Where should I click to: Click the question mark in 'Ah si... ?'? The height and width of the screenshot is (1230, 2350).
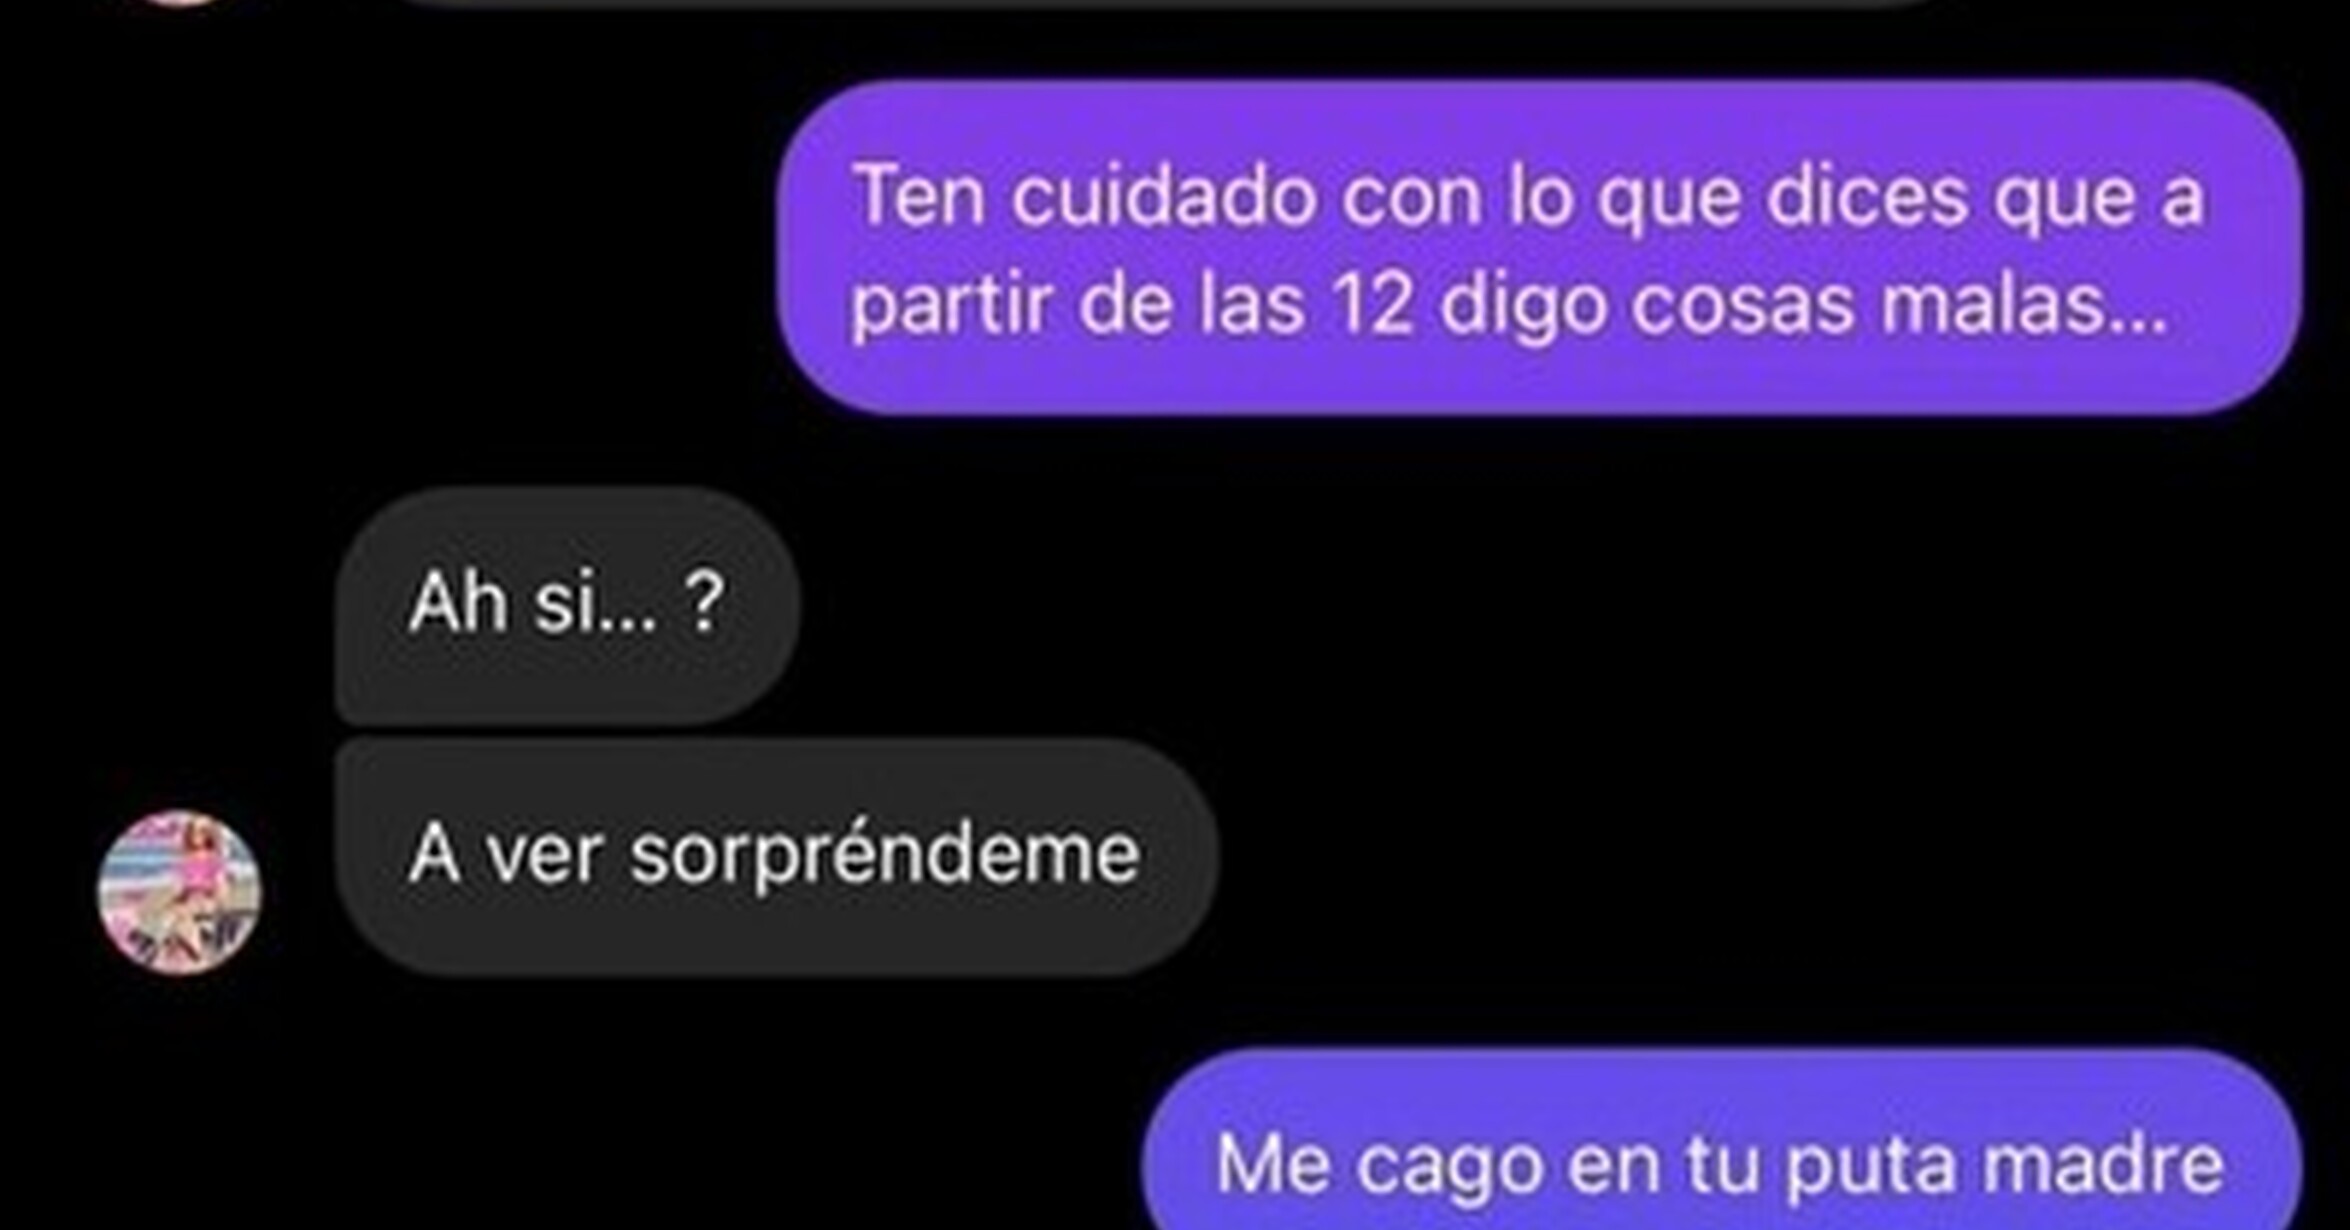(x=706, y=602)
